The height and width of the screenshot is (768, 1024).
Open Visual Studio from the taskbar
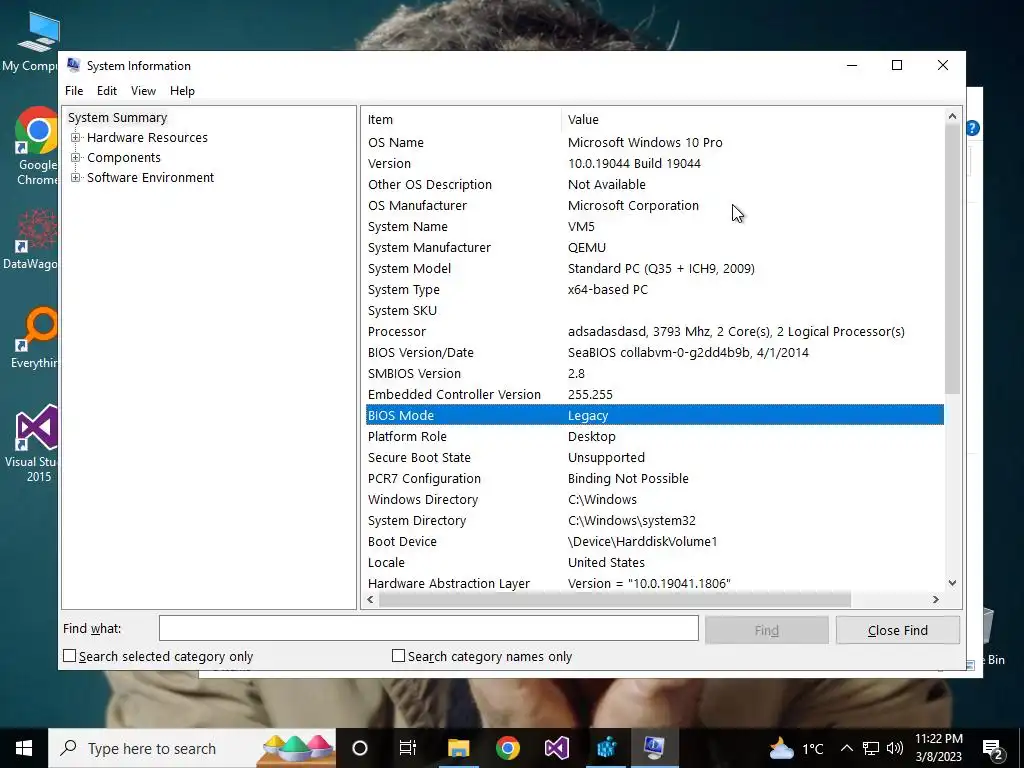(556, 748)
